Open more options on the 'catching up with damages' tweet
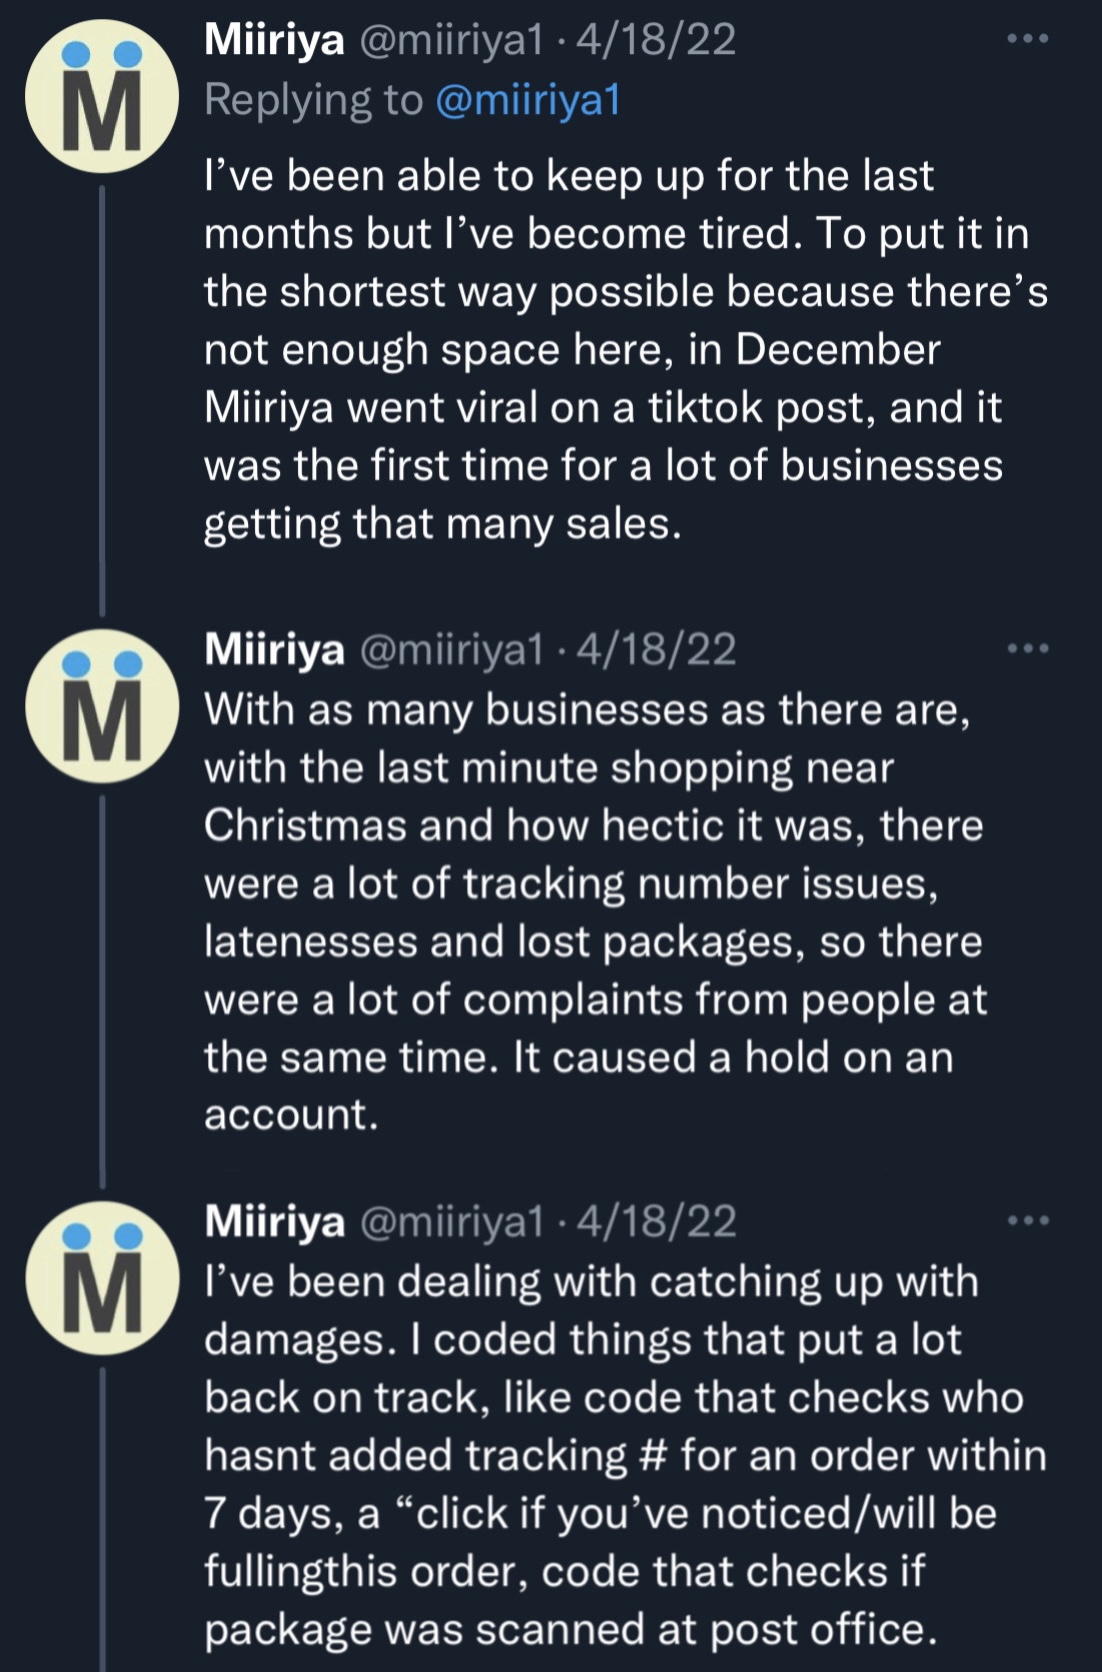Screen dimensions: 1102x1672 click(x=1028, y=1220)
